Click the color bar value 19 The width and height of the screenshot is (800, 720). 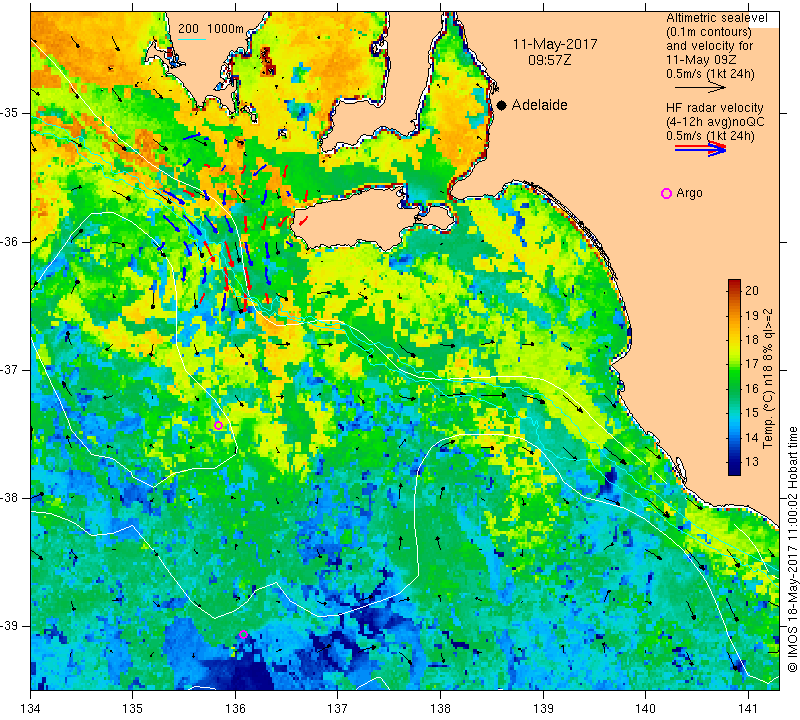click(752, 315)
